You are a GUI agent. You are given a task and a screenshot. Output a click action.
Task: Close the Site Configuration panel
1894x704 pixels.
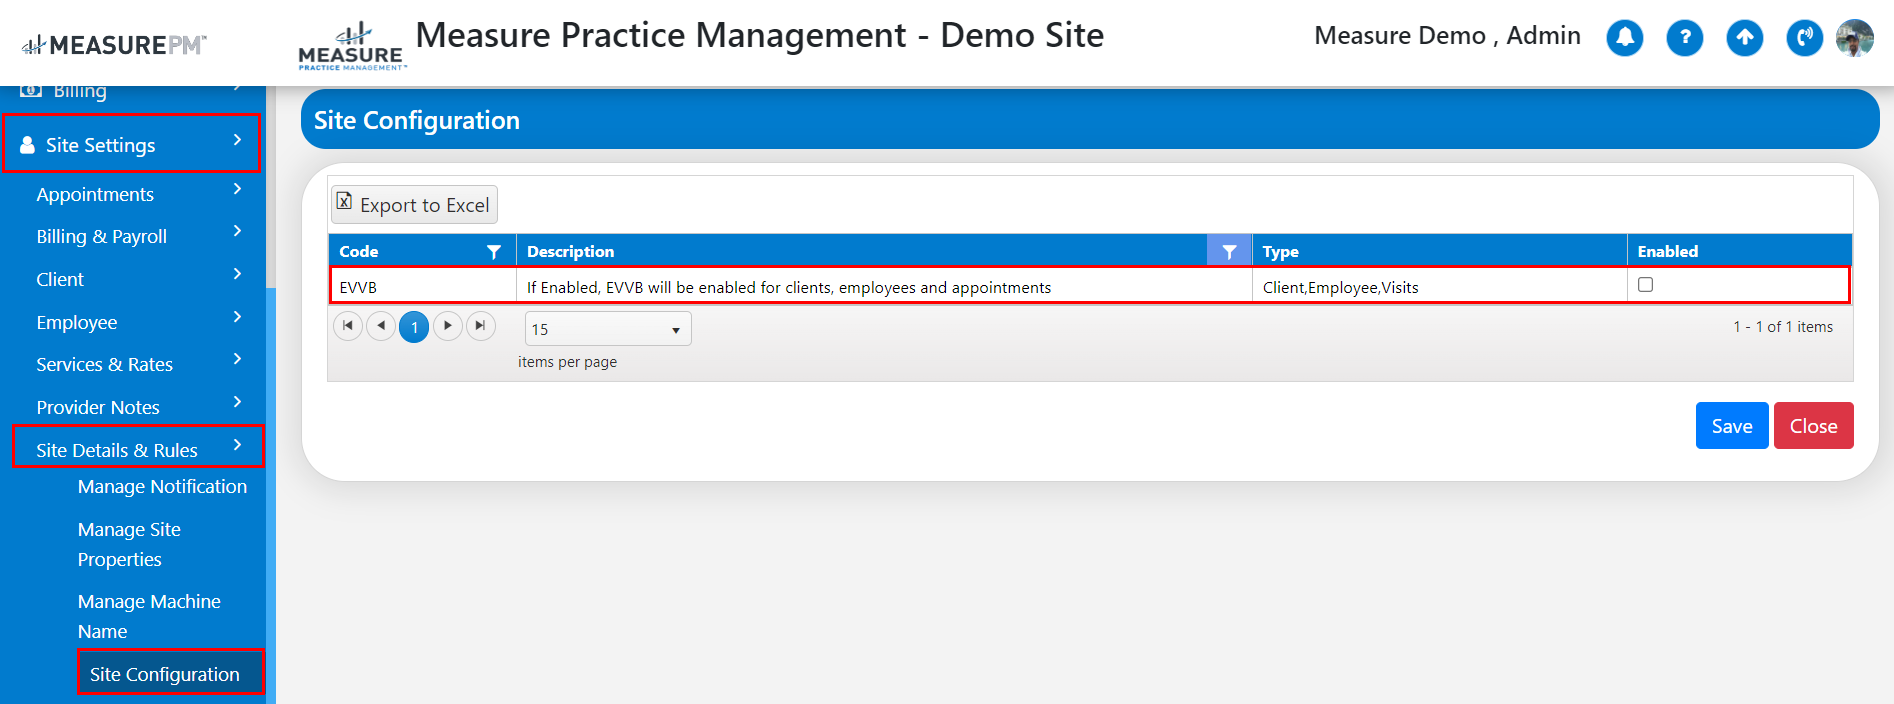coord(1813,426)
